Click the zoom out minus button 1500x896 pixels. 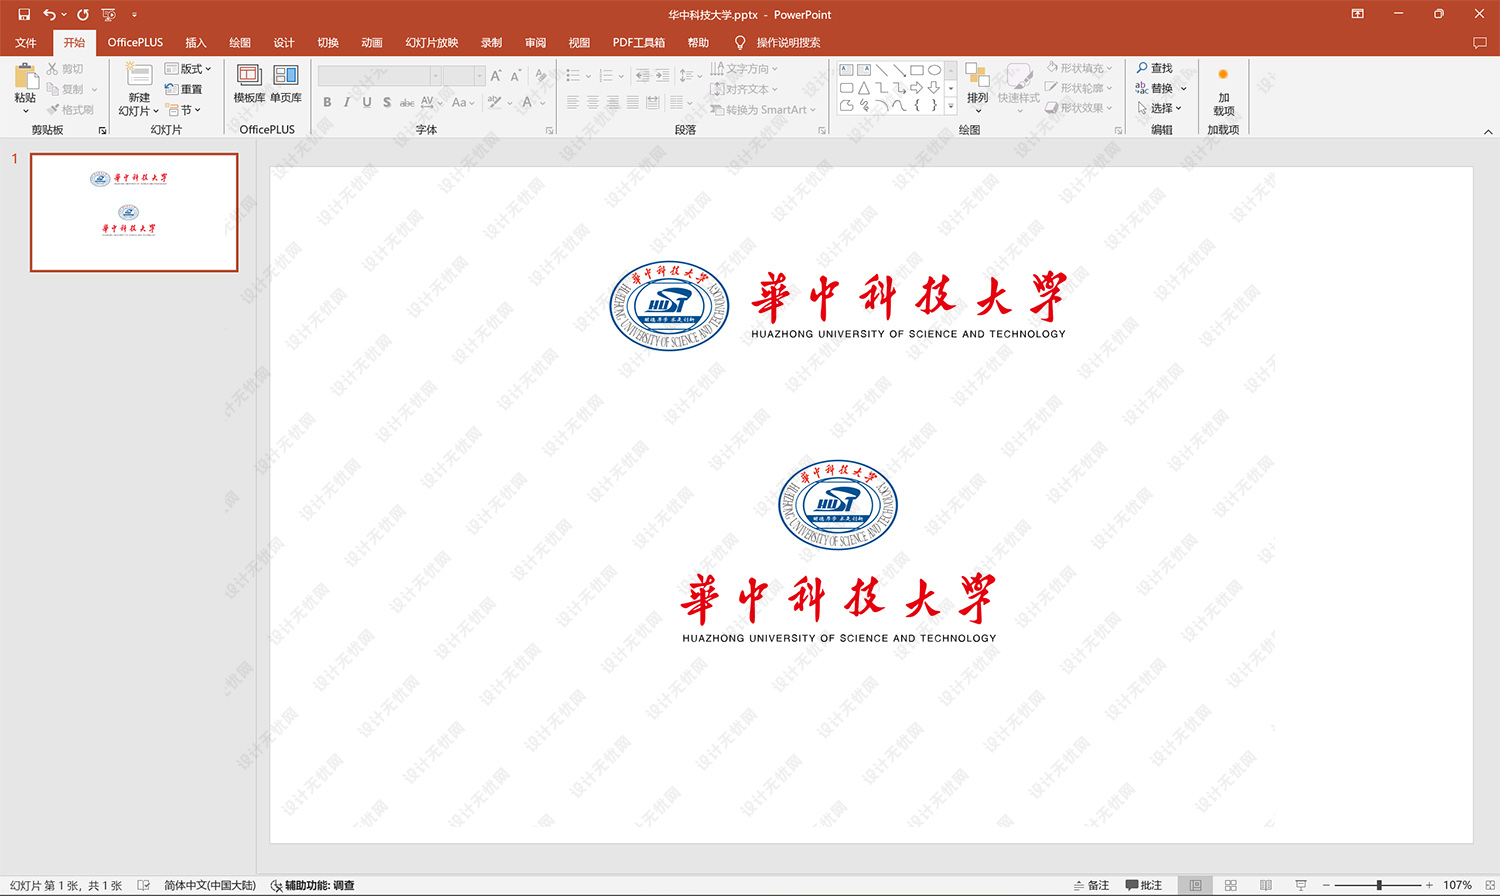[1326, 885]
